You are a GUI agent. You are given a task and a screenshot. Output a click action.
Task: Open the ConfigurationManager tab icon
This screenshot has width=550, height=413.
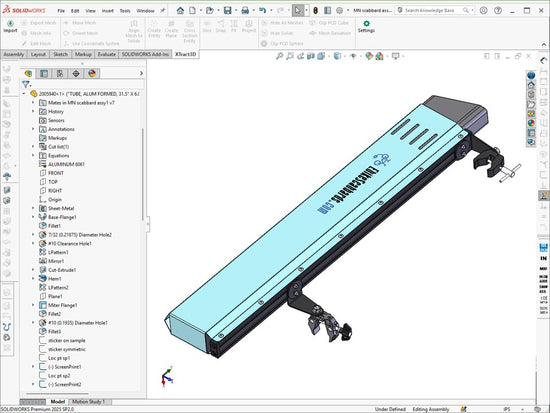click(60, 73)
